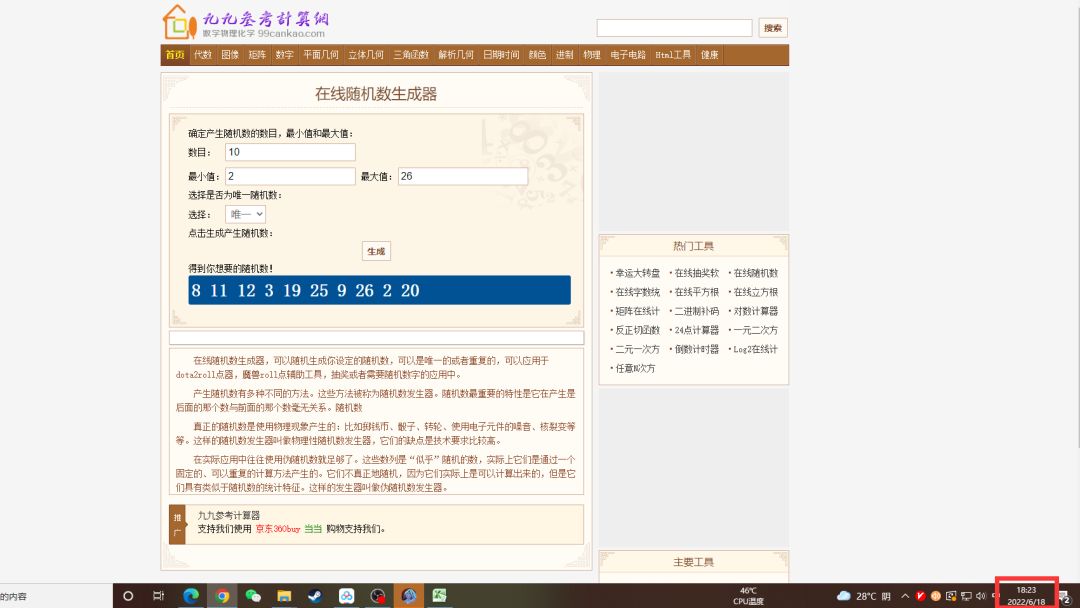This screenshot has width=1080, height=608.
Task: Switch to Google Chrome in the taskbar
Action: [222, 596]
